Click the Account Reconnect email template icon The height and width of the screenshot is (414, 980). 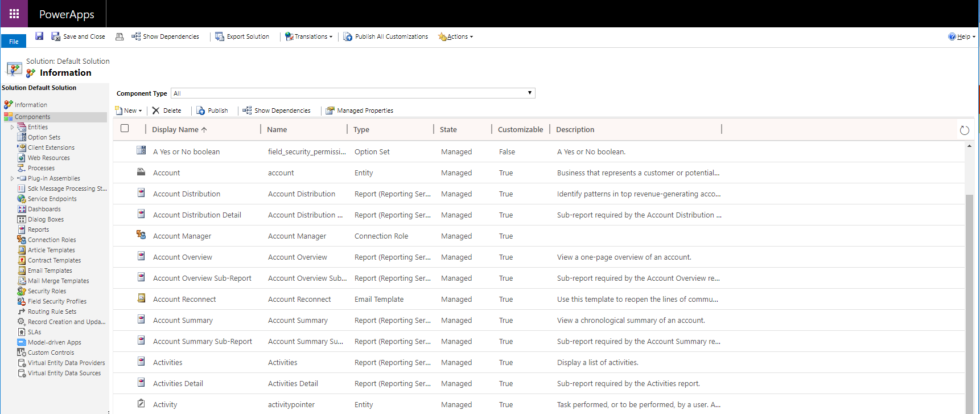(141, 298)
